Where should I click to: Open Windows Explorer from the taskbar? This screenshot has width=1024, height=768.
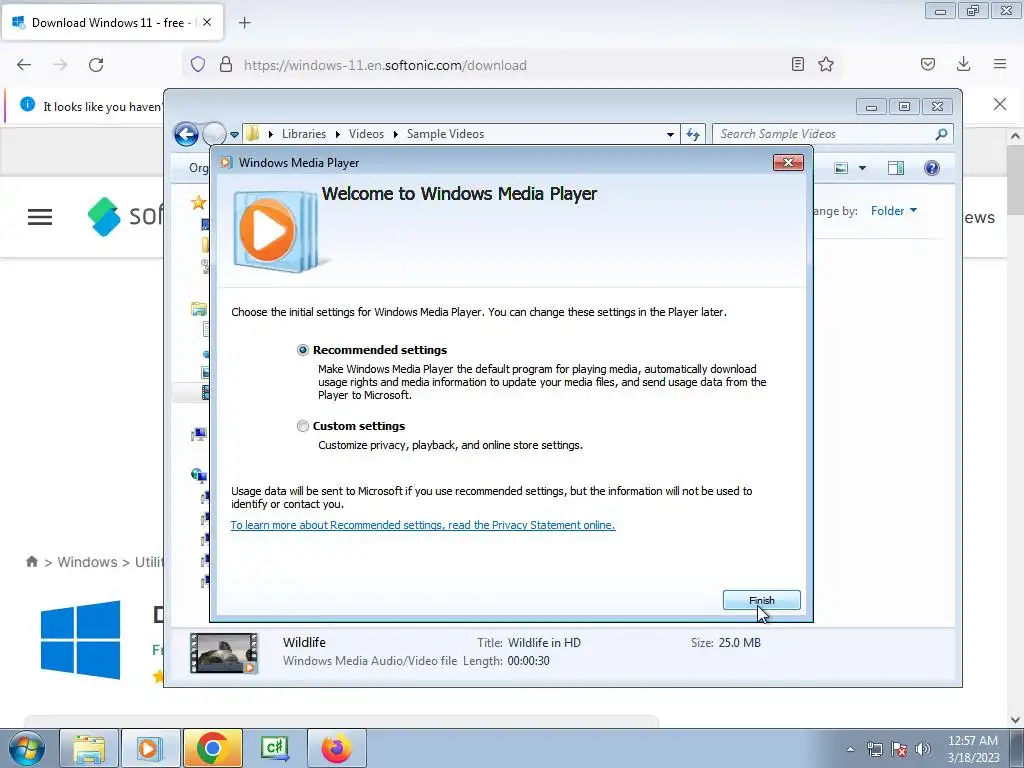pos(89,748)
